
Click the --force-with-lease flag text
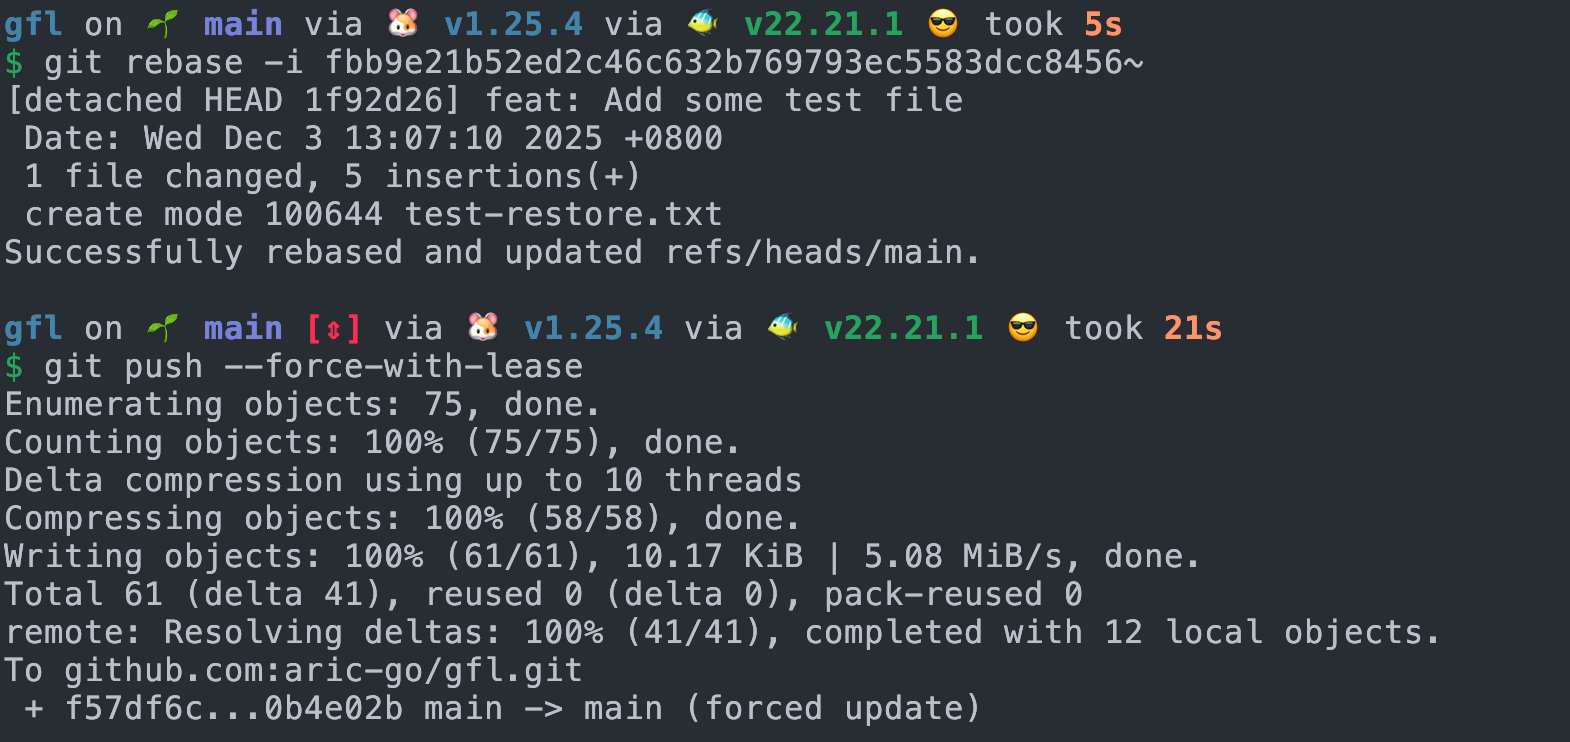tap(403, 366)
